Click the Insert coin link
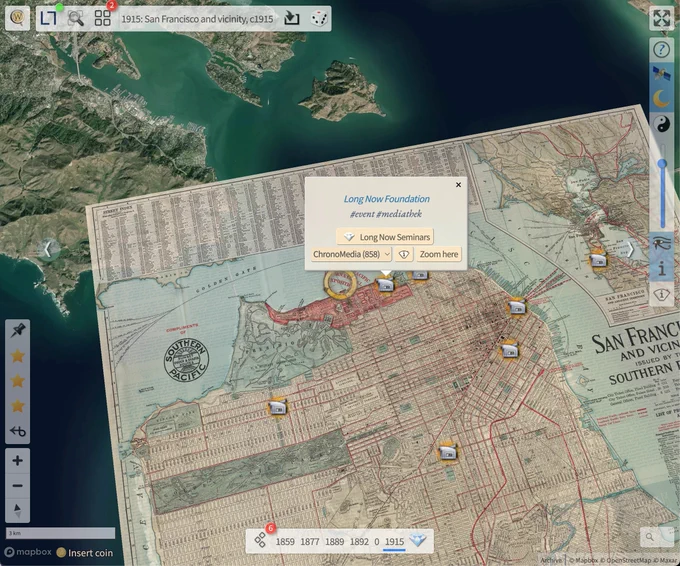 (85, 553)
